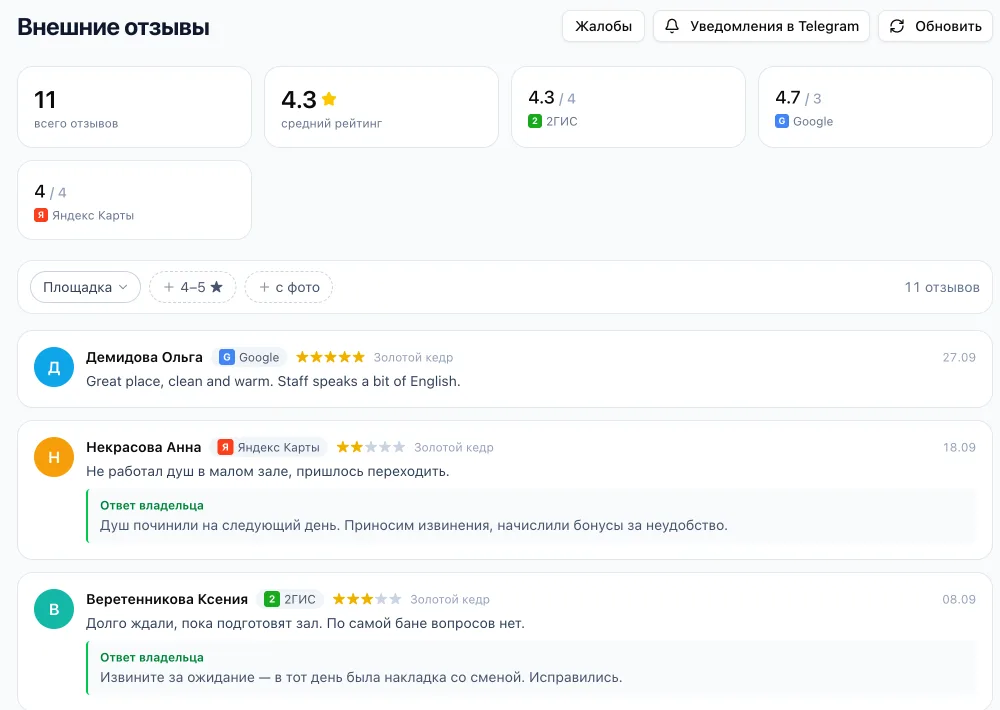Click Веретенникова Ксения's teal avatar
The image size is (1000, 710).
(x=54, y=609)
